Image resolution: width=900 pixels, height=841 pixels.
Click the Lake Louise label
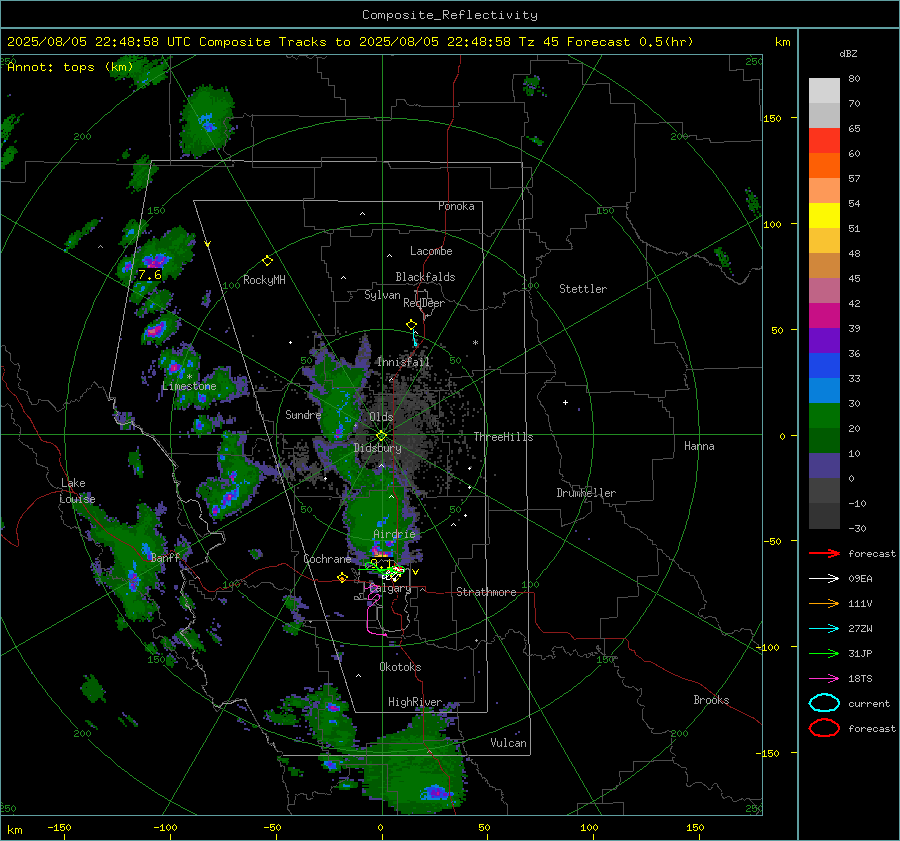pos(77,491)
